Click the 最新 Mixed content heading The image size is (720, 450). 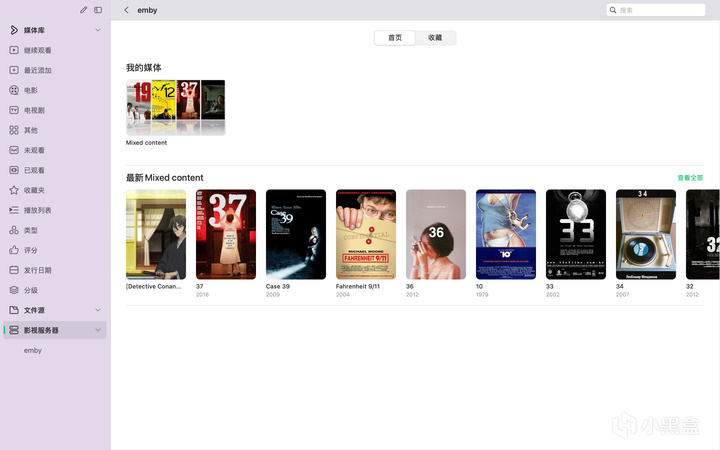coord(165,178)
